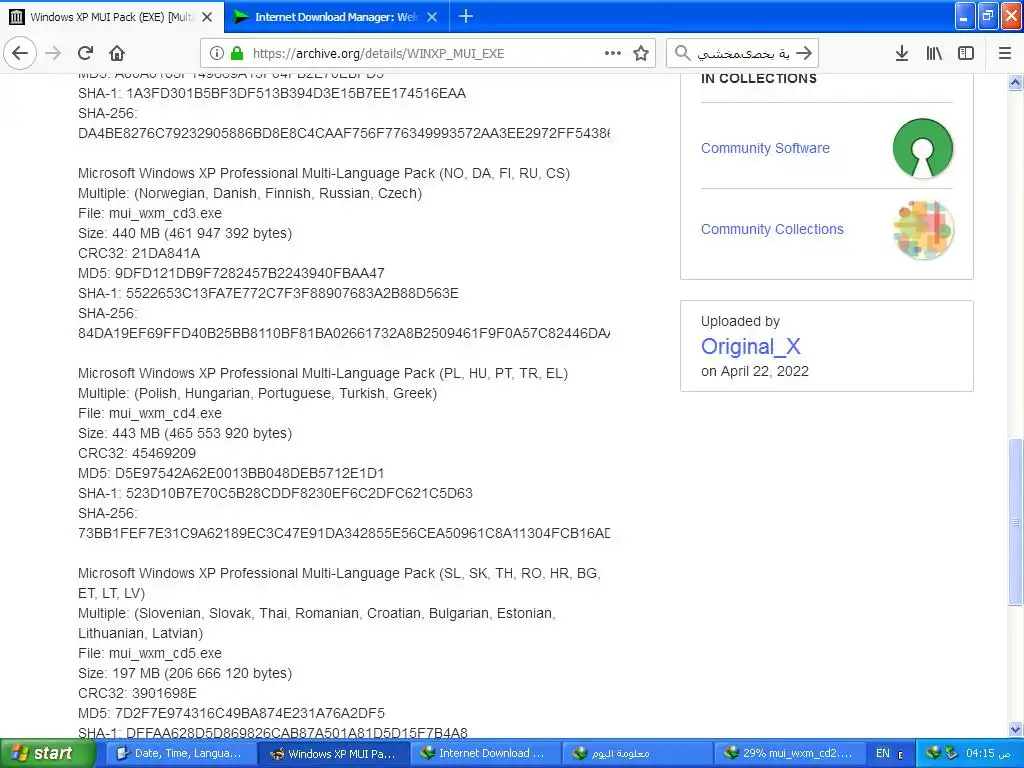Screen dimensions: 1024x768
Task: Open the Downloads panel
Action: [902, 54]
